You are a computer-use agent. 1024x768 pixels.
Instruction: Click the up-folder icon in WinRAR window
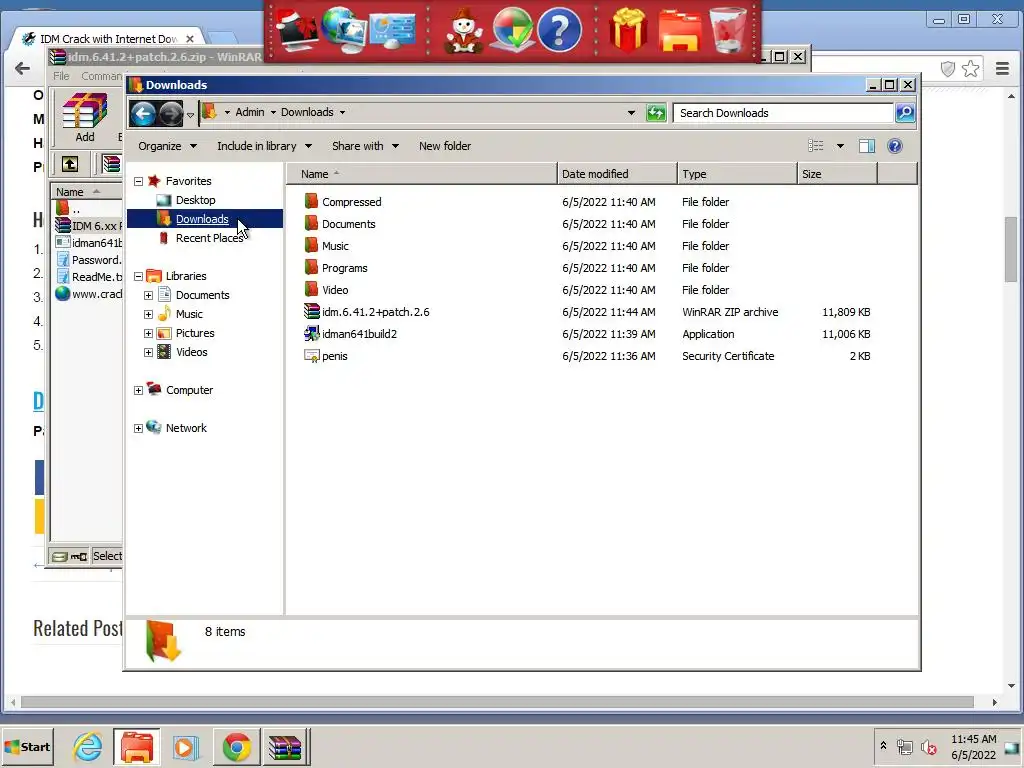(70, 164)
